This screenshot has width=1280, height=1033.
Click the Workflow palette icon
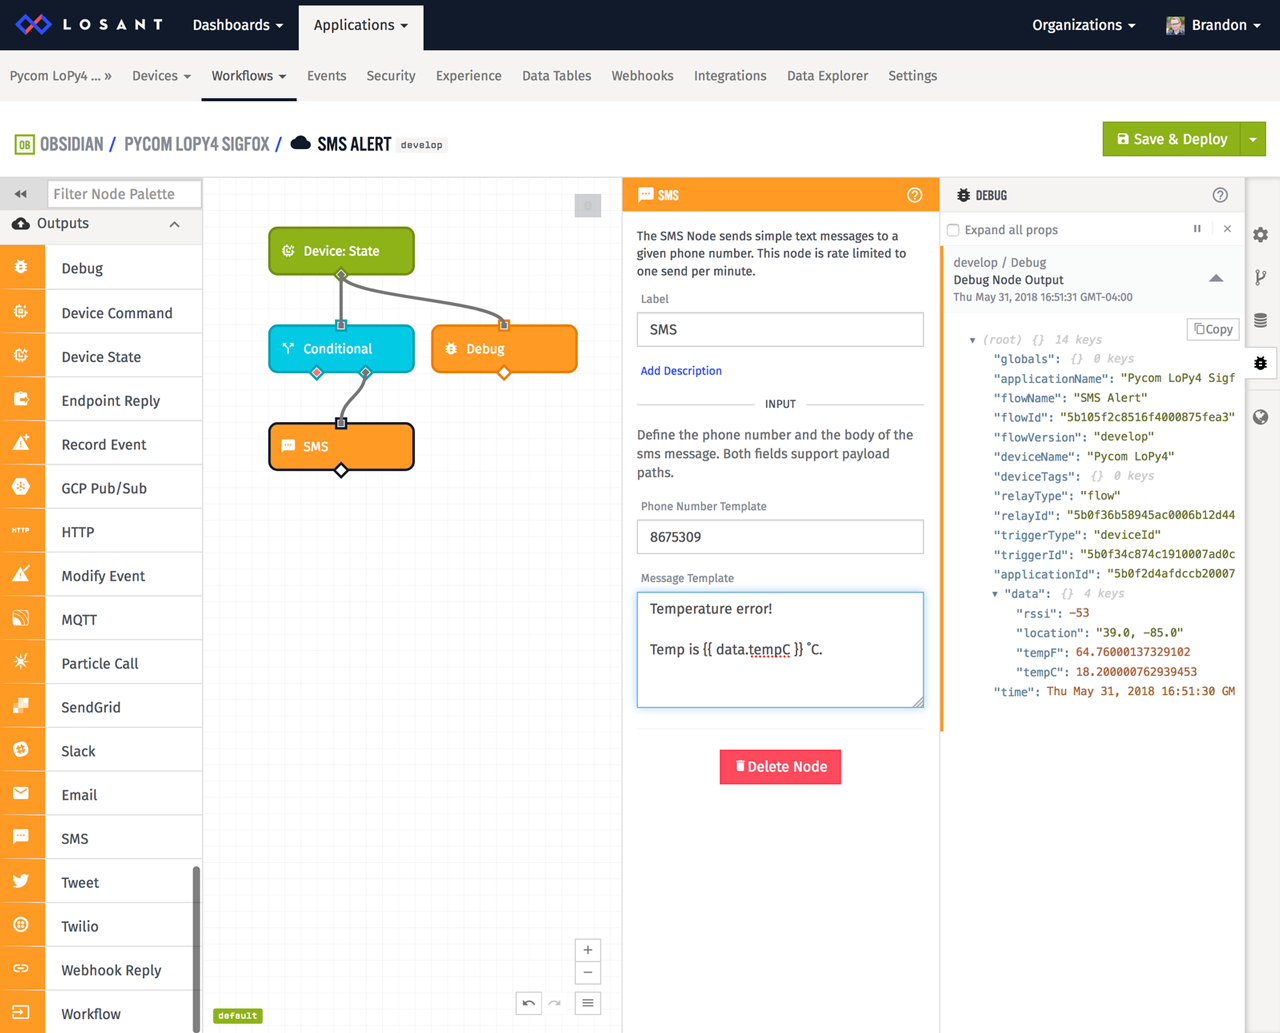[x=22, y=1013]
